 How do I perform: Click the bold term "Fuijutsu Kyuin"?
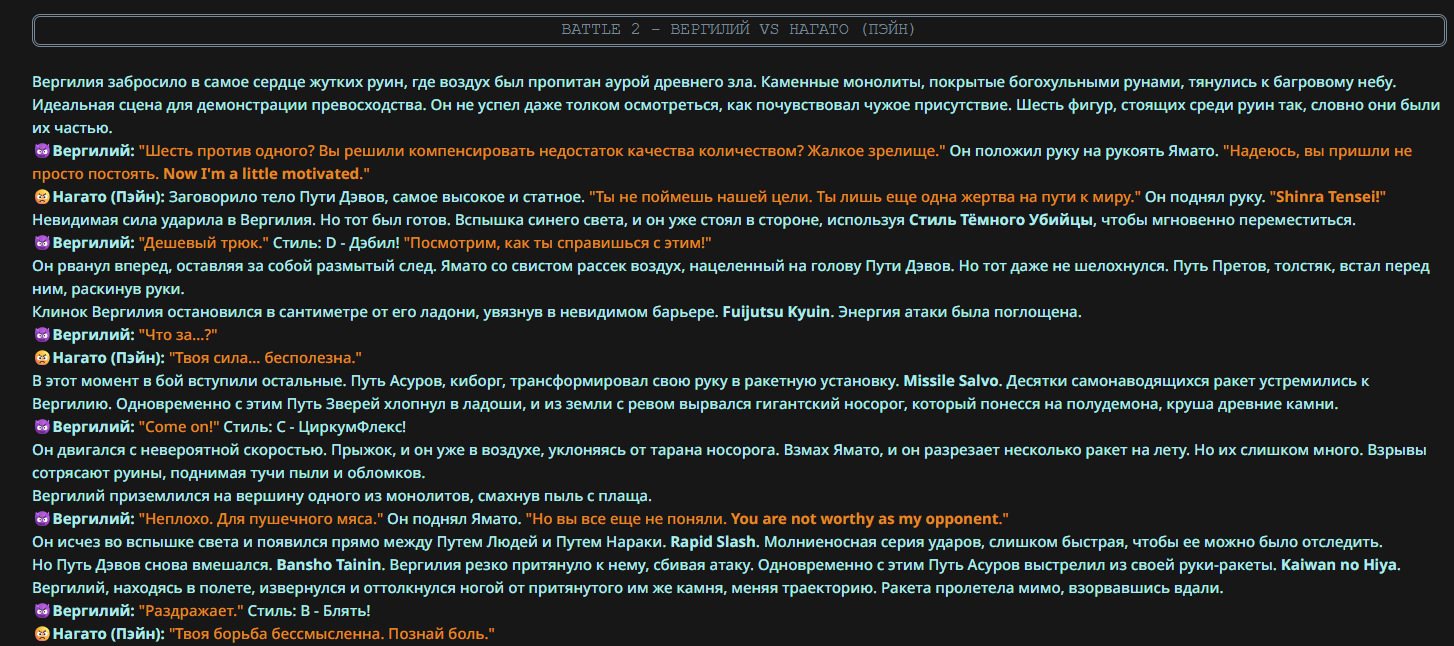pyautogui.click(x=776, y=312)
